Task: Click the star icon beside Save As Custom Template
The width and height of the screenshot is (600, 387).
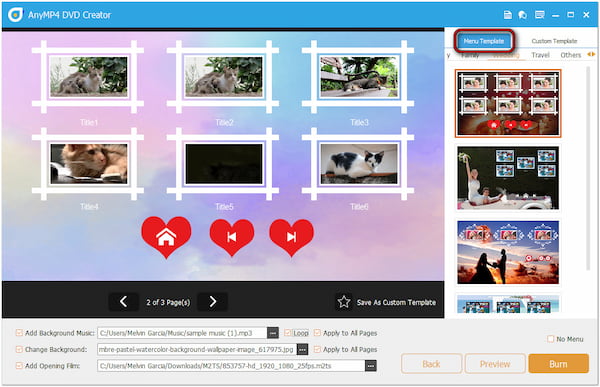Action: 344,302
